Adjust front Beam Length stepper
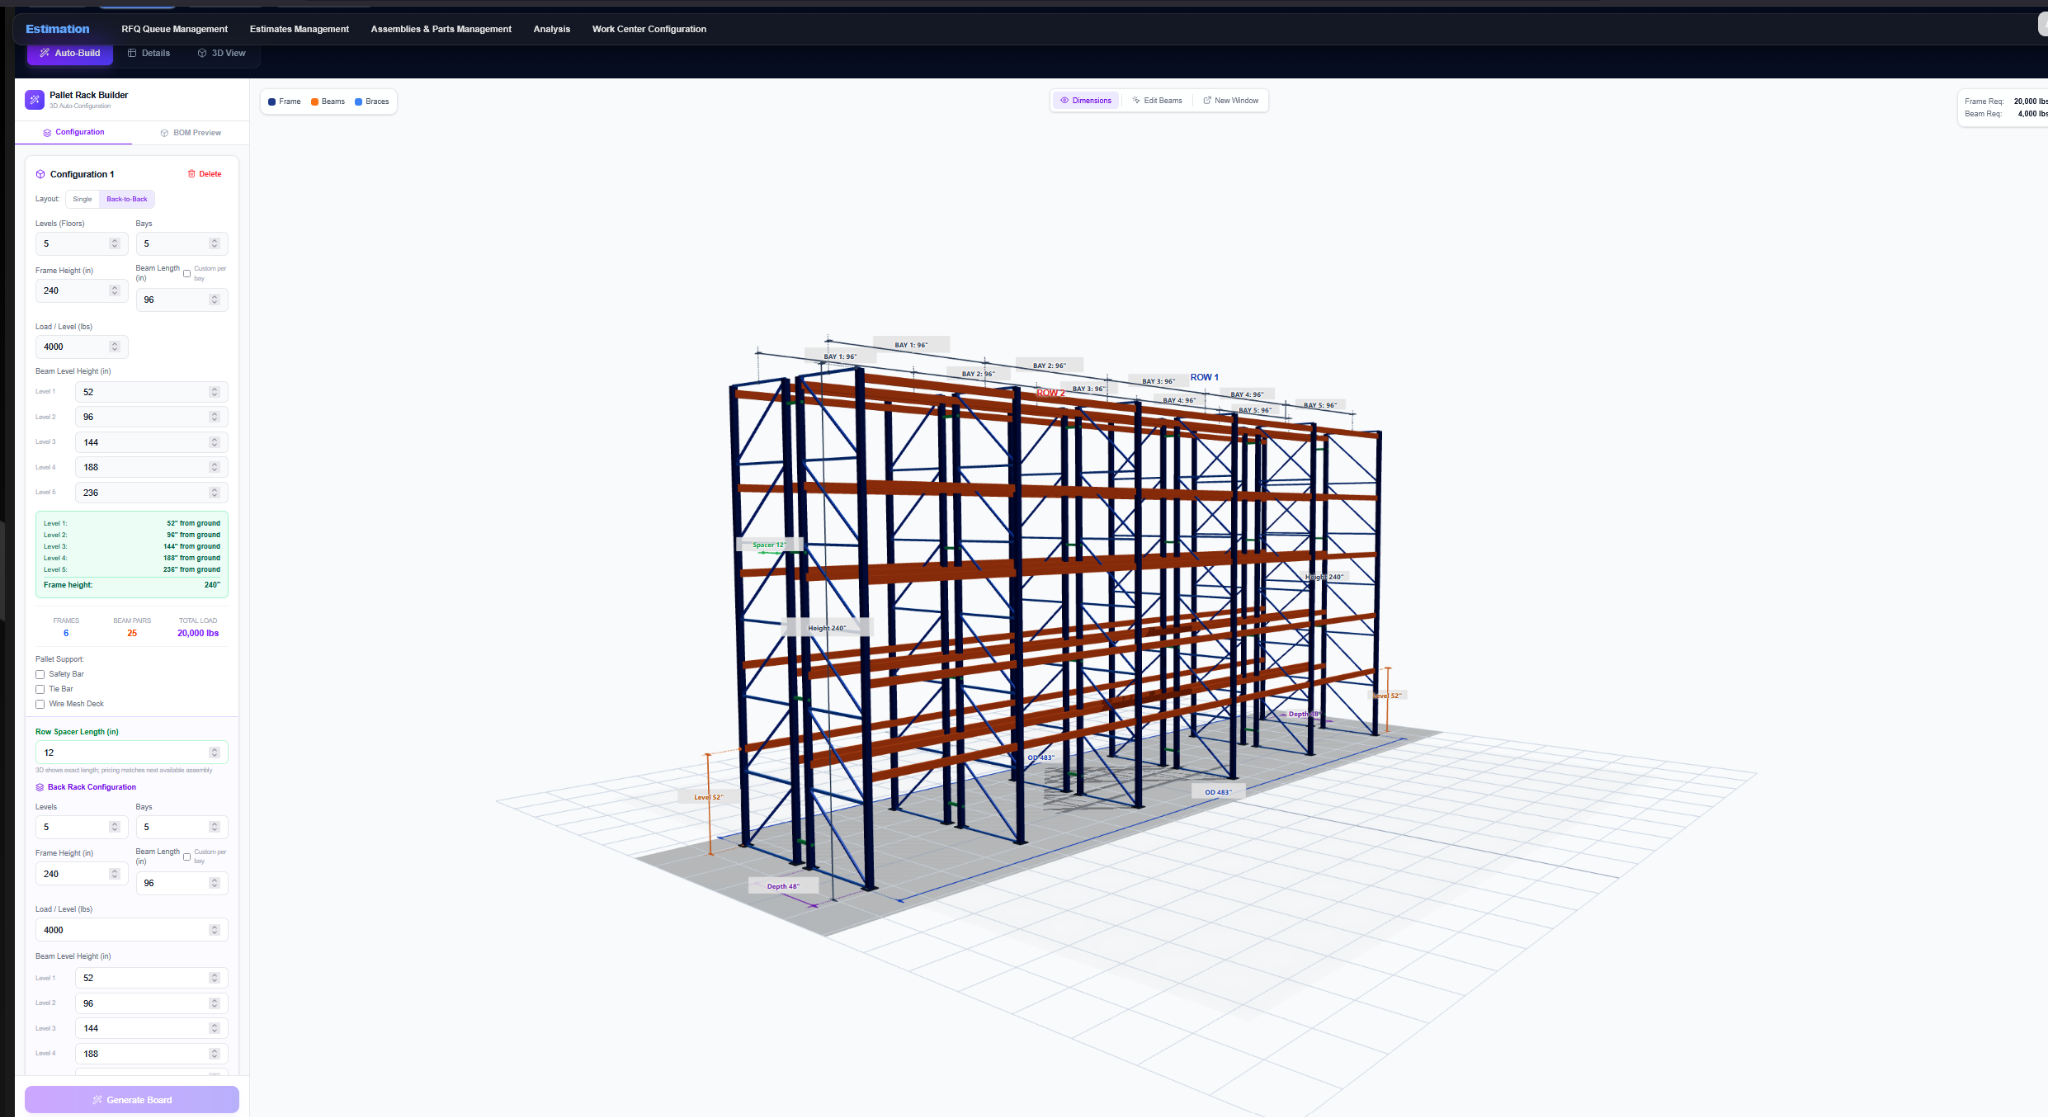Screen dimensions: 2048x1117 pos(214,299)
